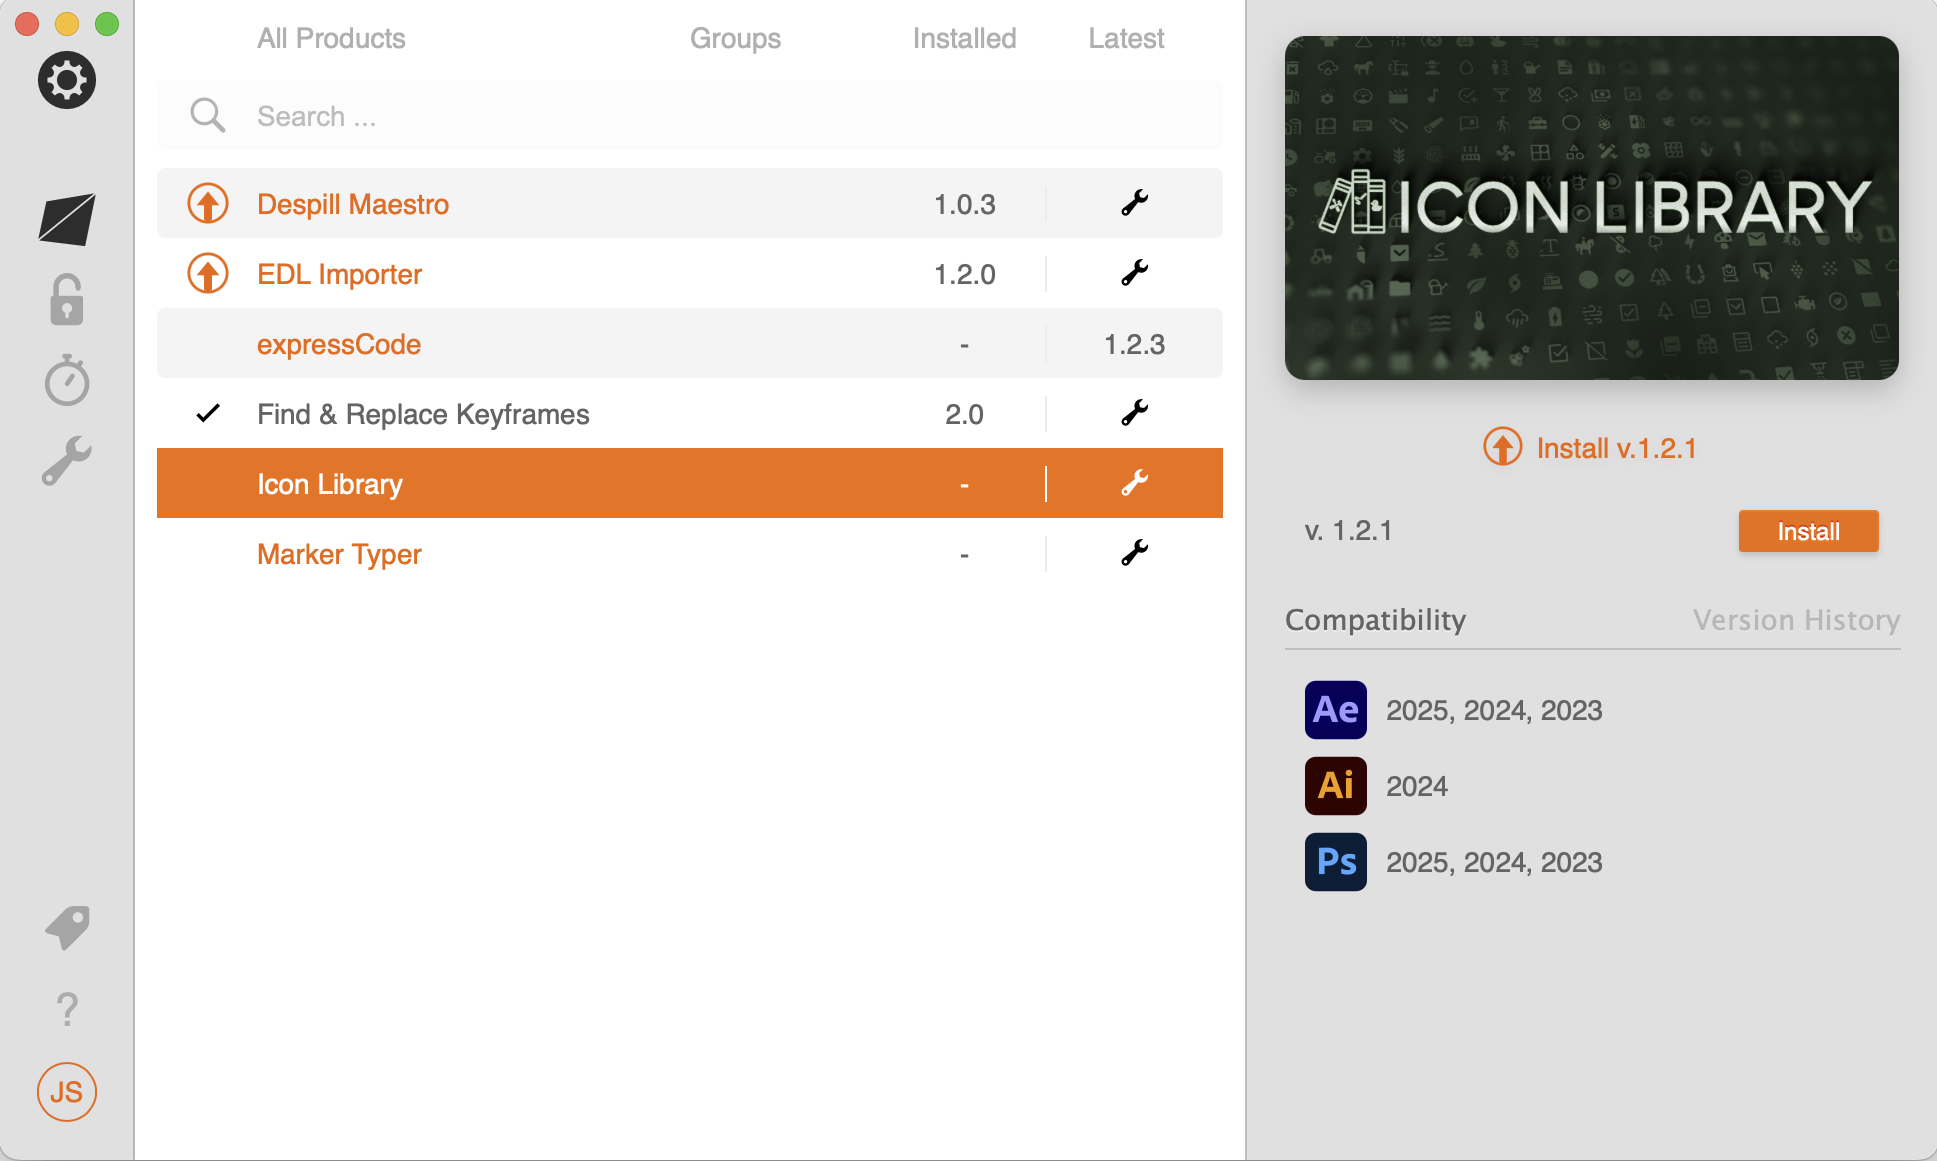Sort by the All Products column header
Image resolution: width=1937 pixels, height=1161 pixels.
click(331, 39)
